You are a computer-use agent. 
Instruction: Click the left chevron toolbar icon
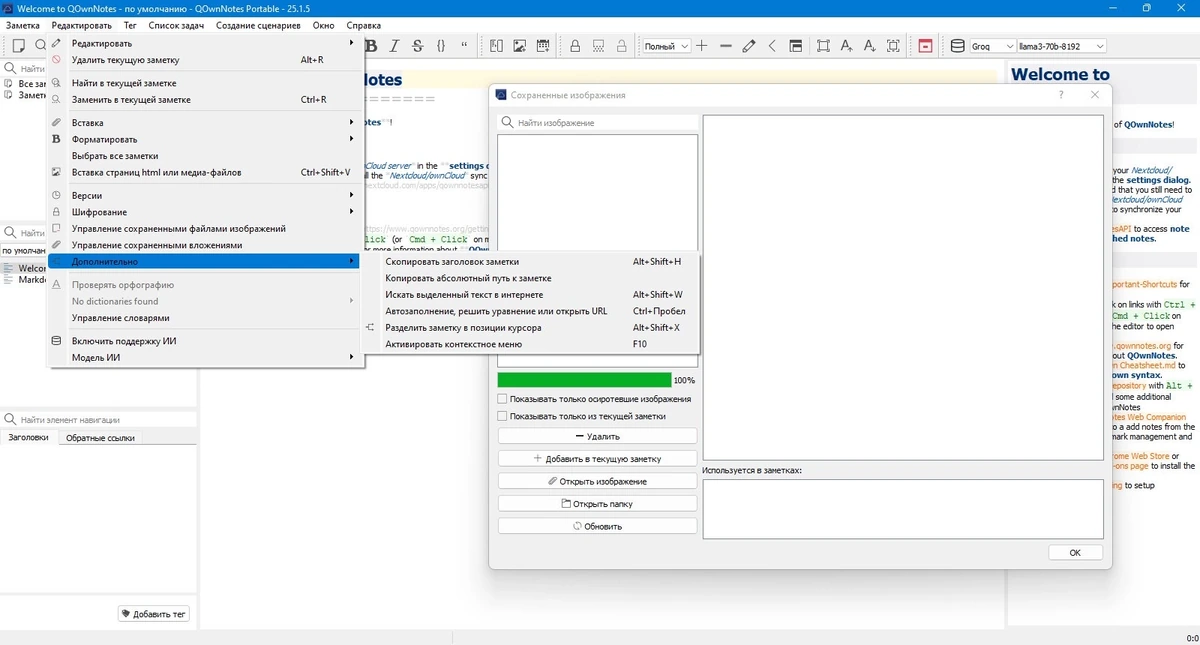click(772, 46)
